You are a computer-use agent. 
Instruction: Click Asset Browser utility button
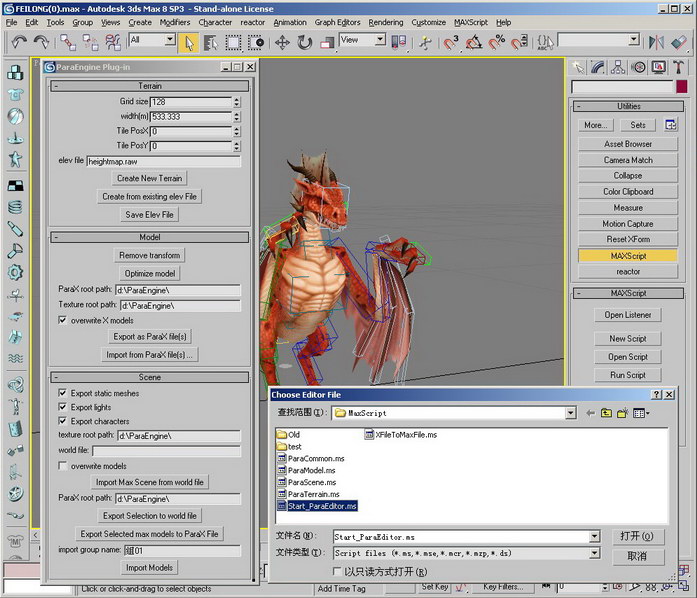click(628, 144)
